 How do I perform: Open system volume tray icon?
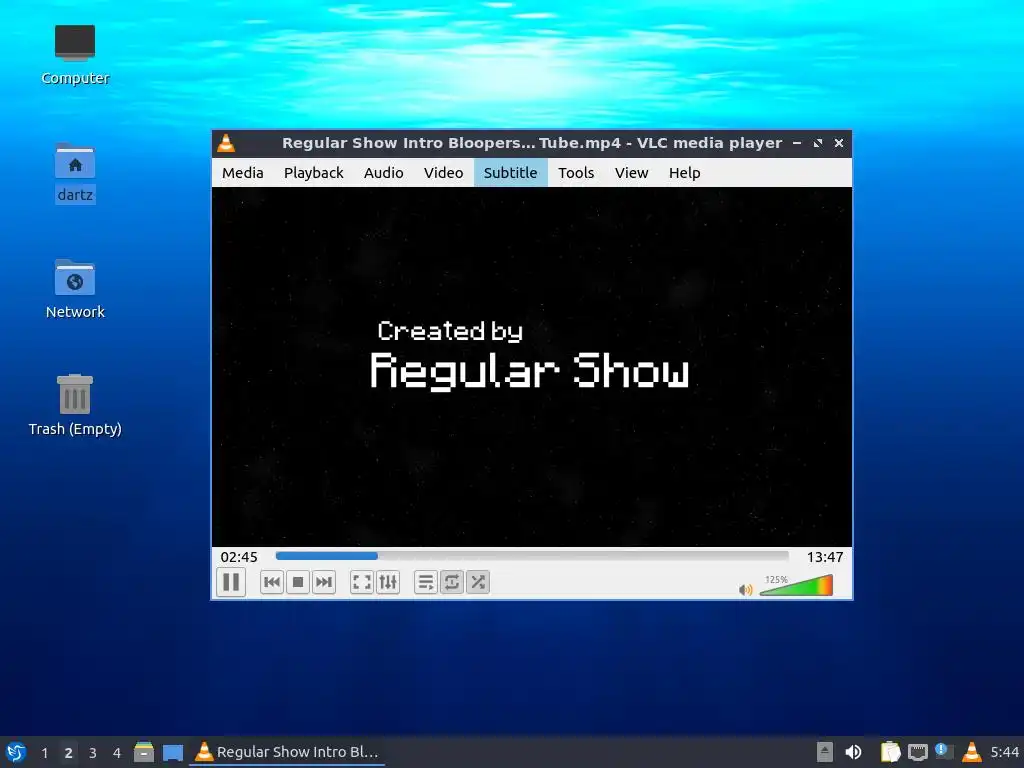[853, 752]
